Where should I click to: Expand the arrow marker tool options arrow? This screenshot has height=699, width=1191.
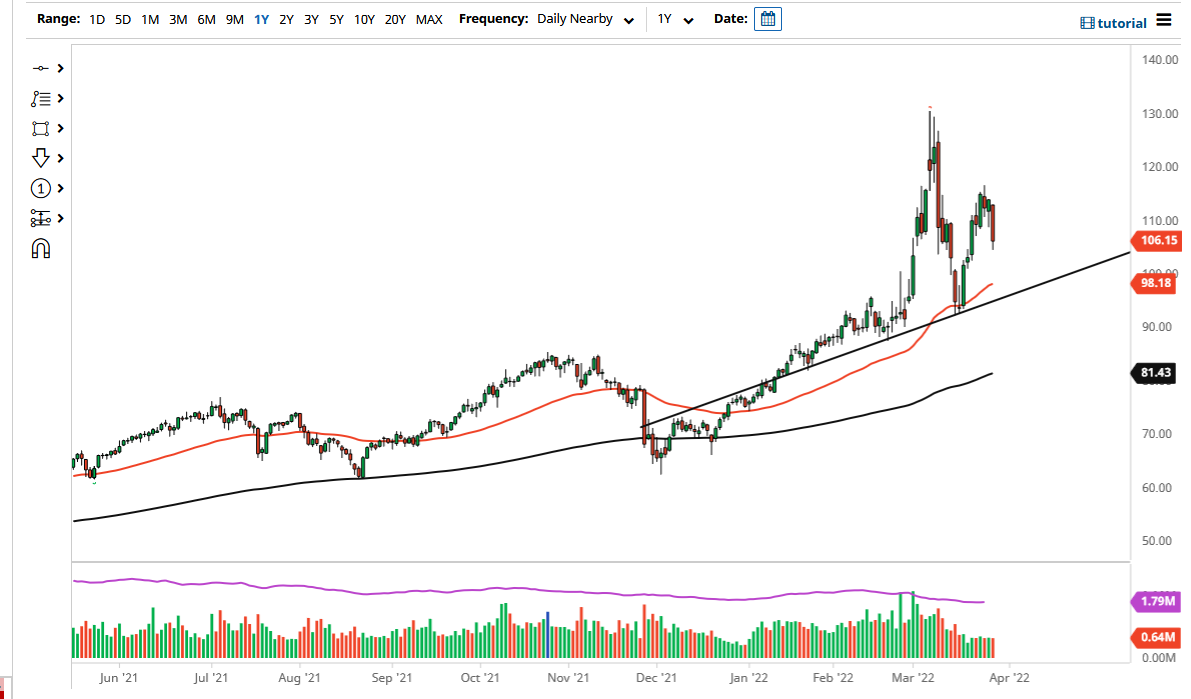click(x=60, y=158)
